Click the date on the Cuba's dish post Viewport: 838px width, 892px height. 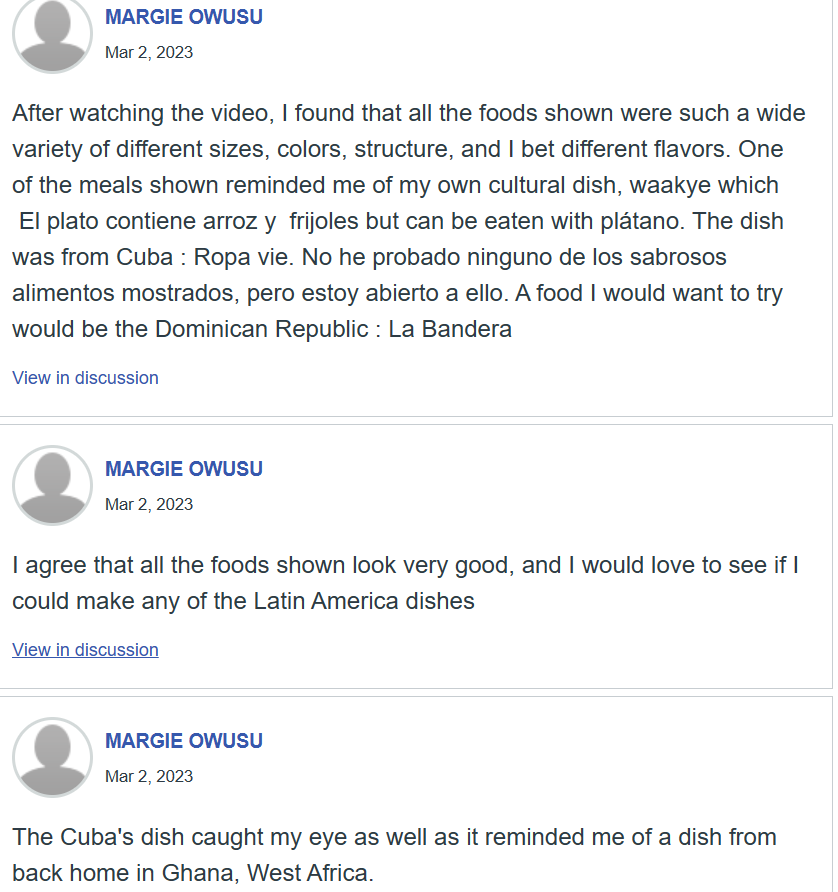[149, 776]
